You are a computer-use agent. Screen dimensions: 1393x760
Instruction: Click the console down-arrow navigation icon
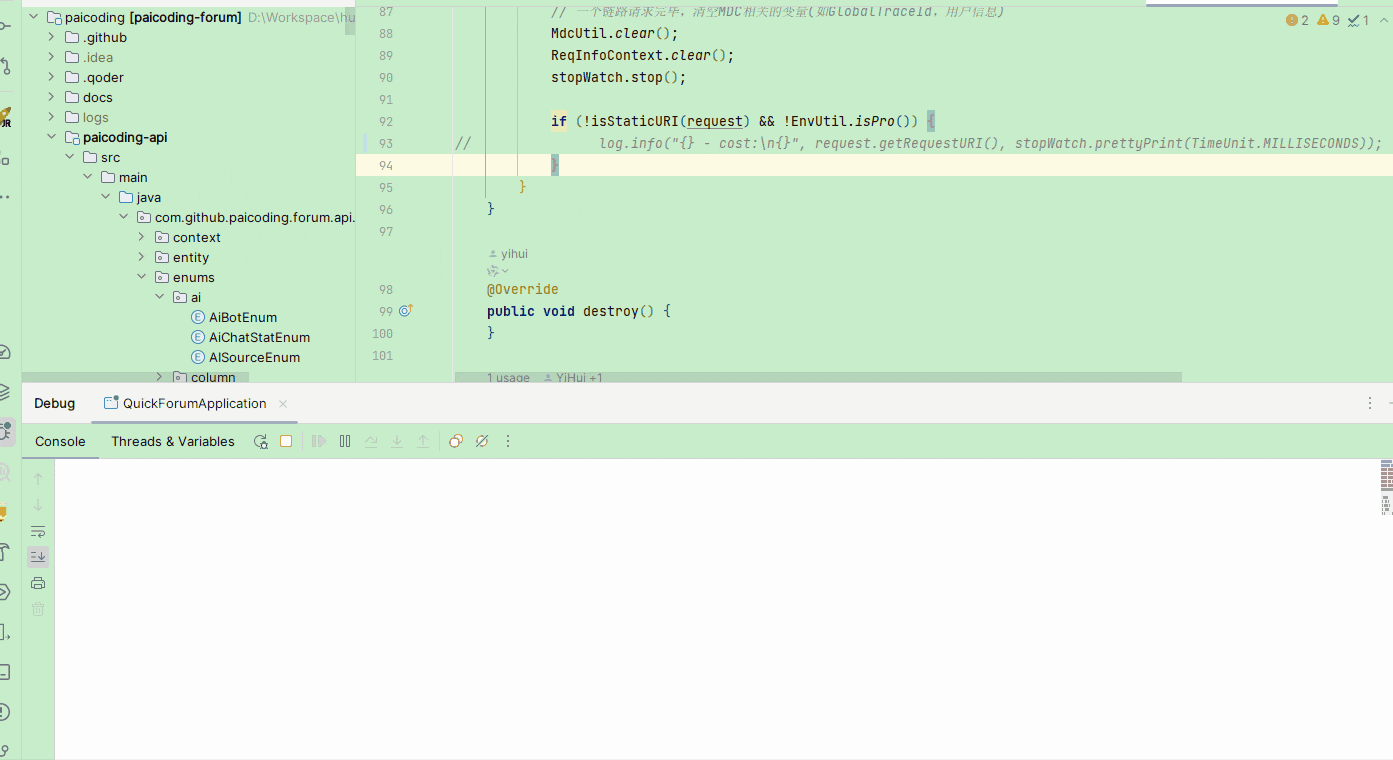[x=38, y=505]
